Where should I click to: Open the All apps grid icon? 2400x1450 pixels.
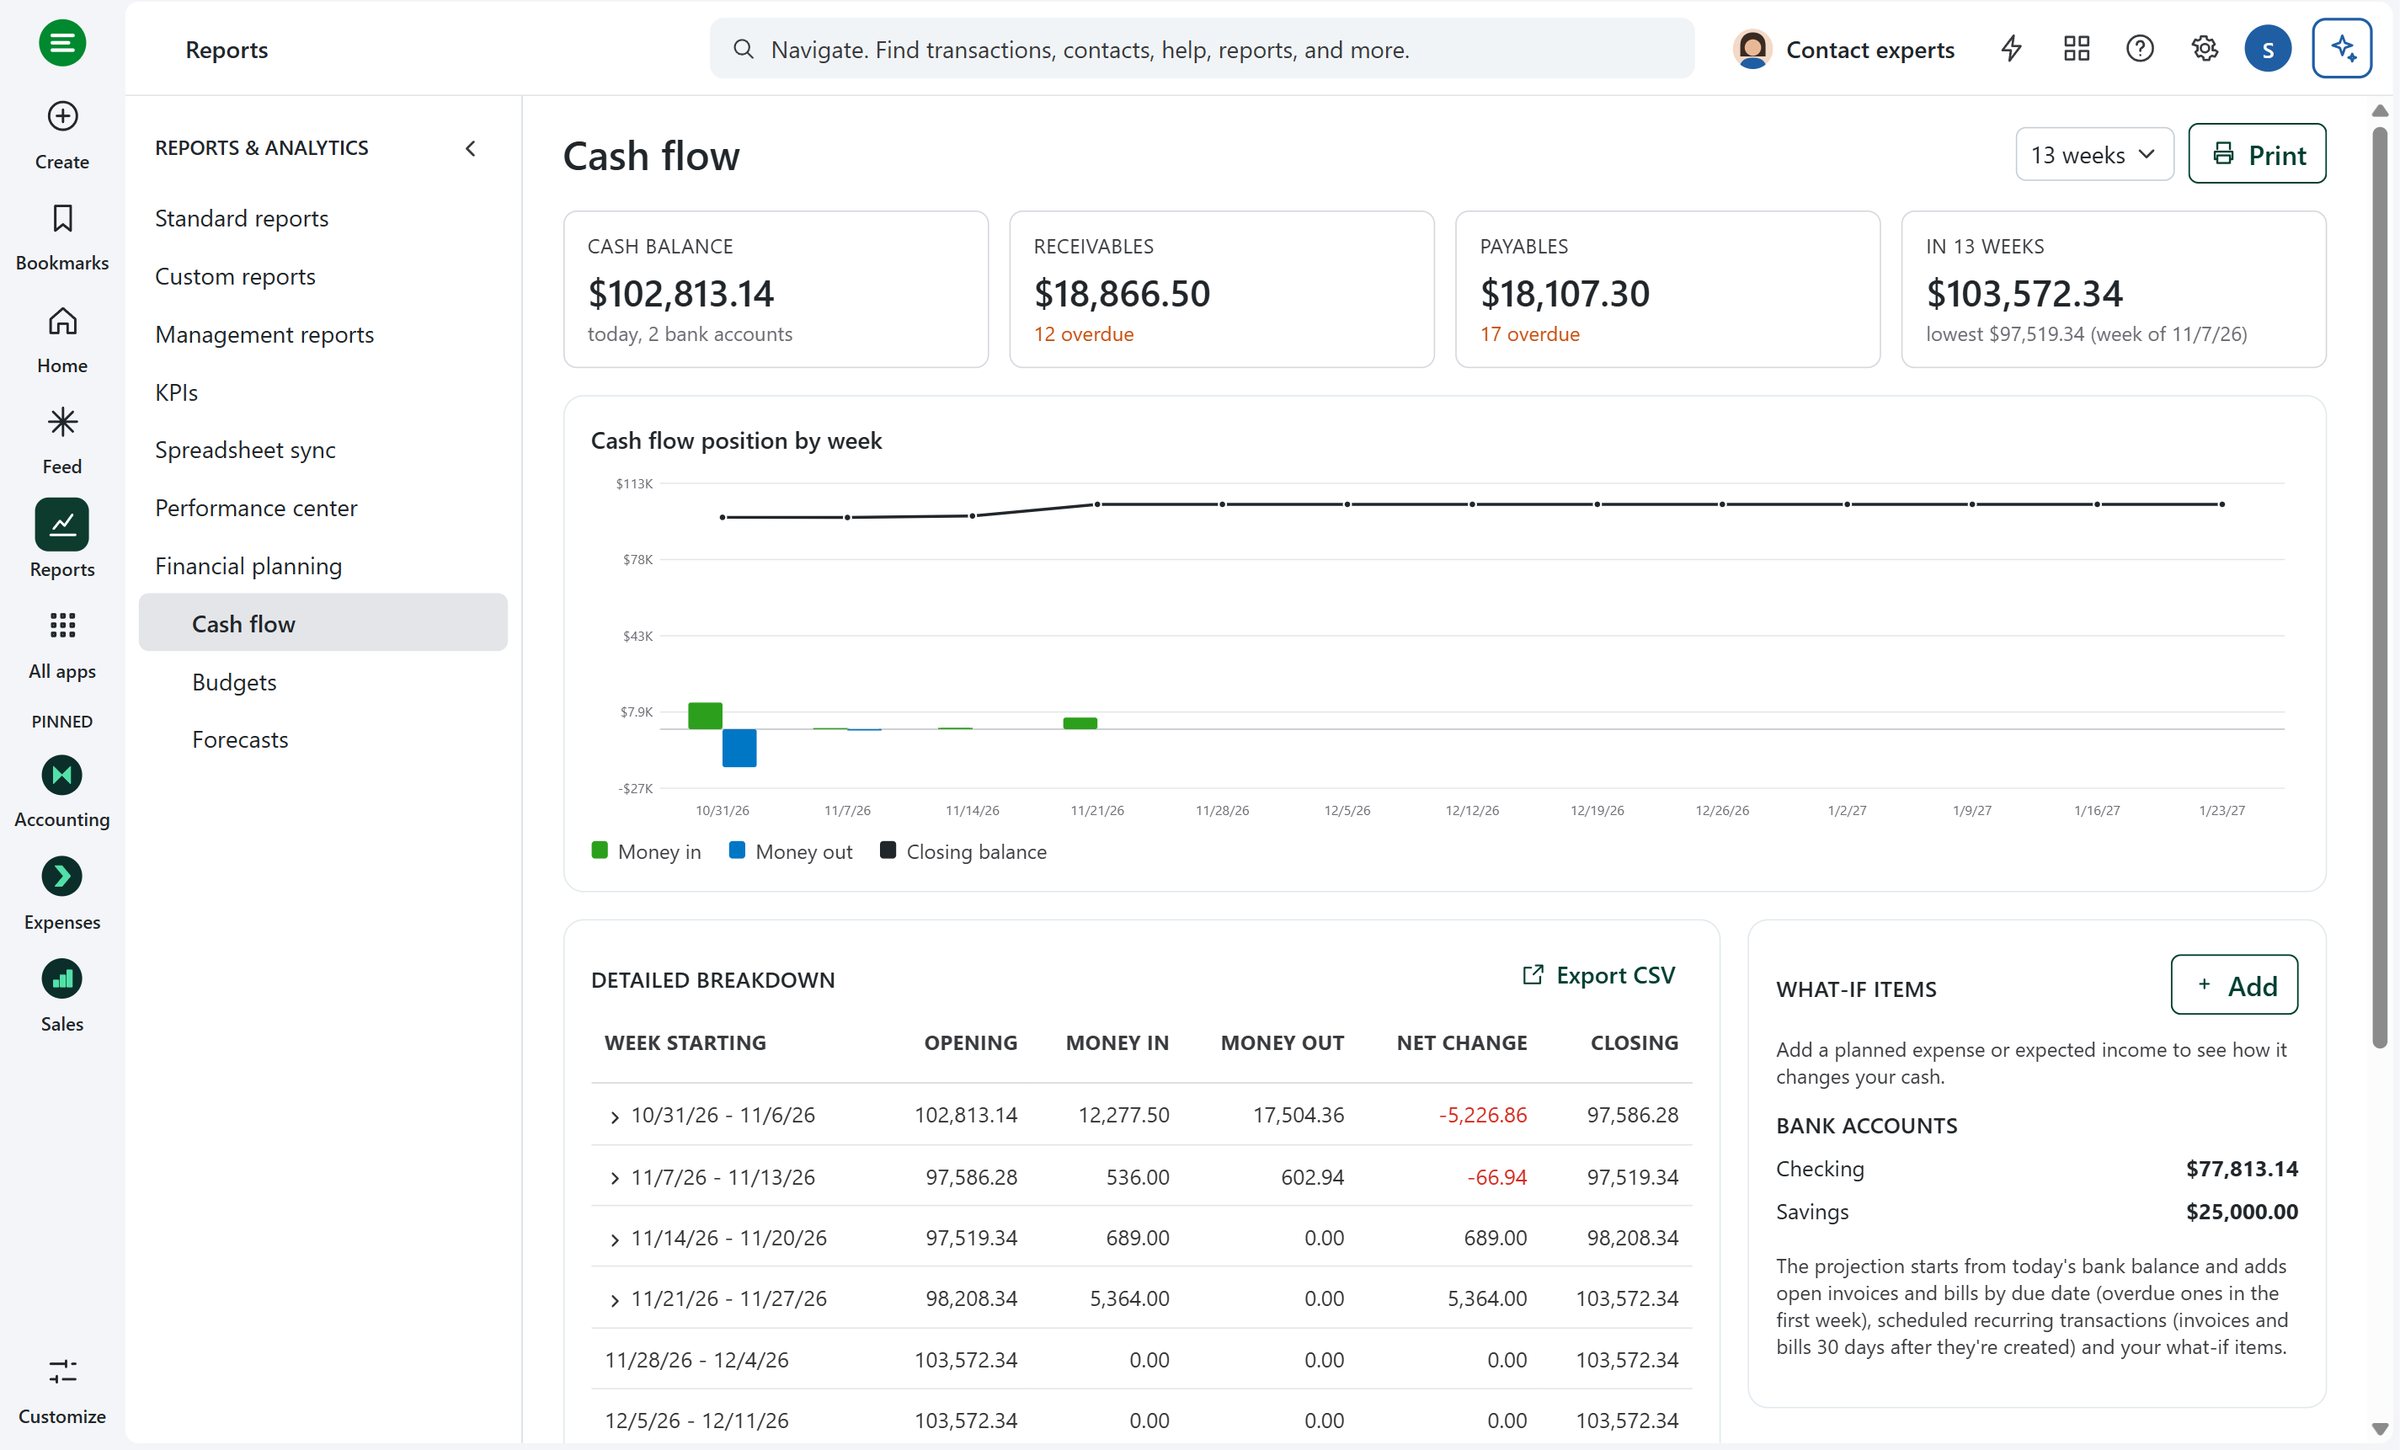62,626
